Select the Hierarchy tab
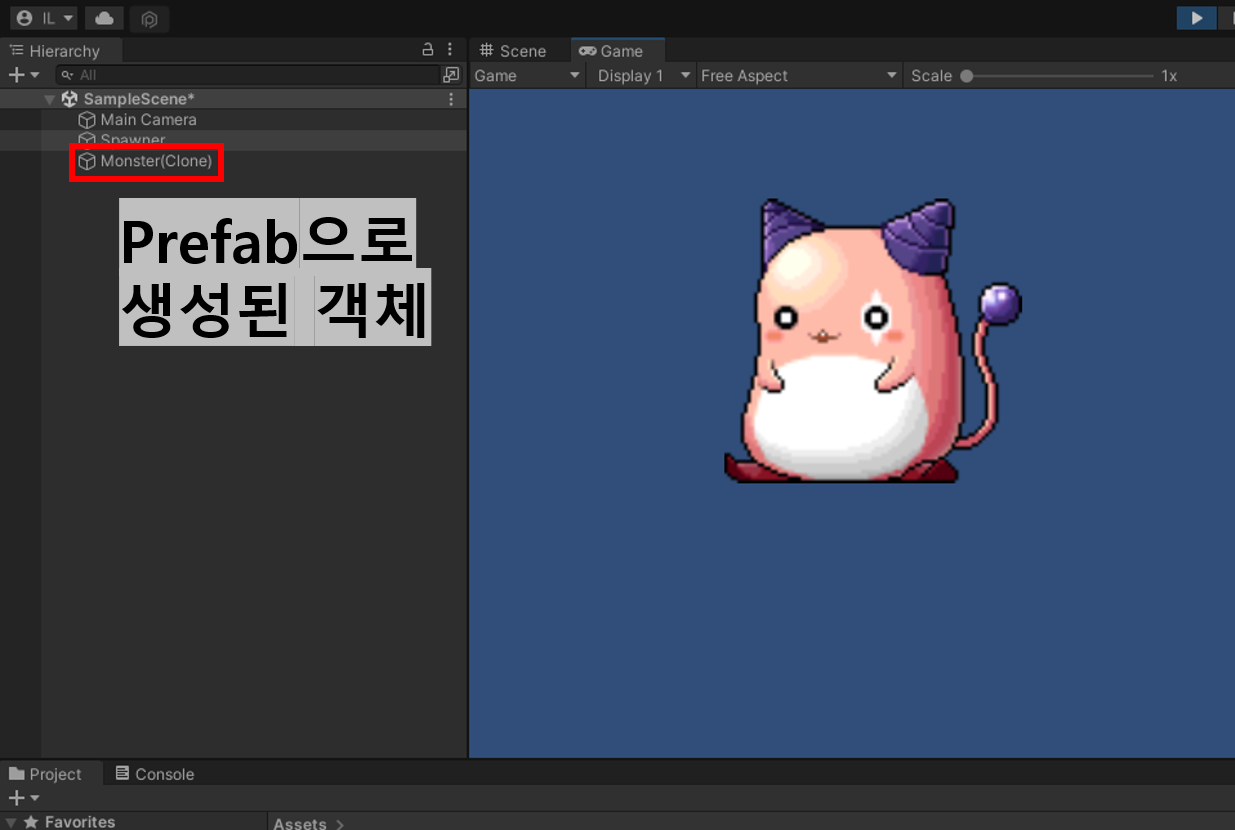Image resolution: width=1235 pixels, height=830 pixels. [55, 51]
